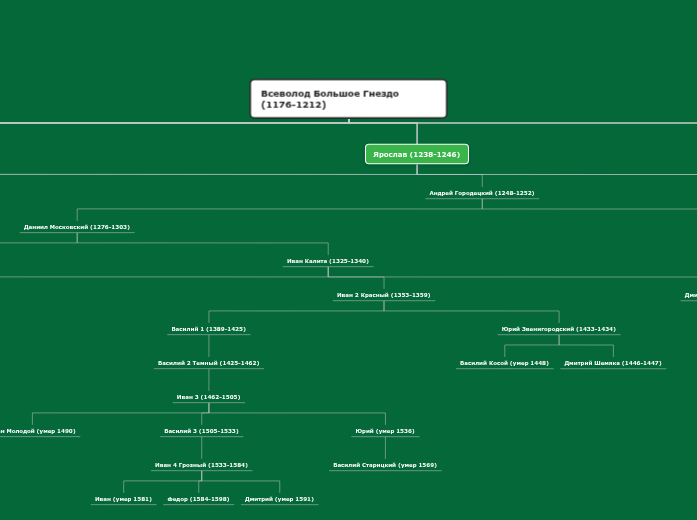Open the Иван 4 Грозный (1533–1584) node
697x520 pixels.
click(x=201, y=465)
